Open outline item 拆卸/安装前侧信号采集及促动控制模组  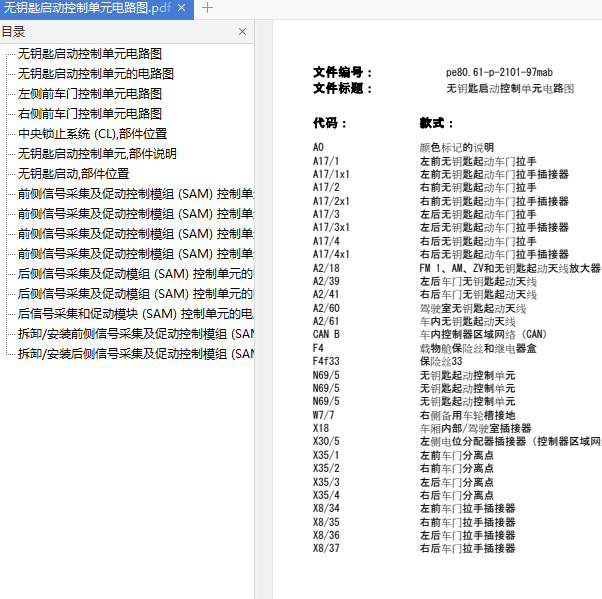pos(136,334)
